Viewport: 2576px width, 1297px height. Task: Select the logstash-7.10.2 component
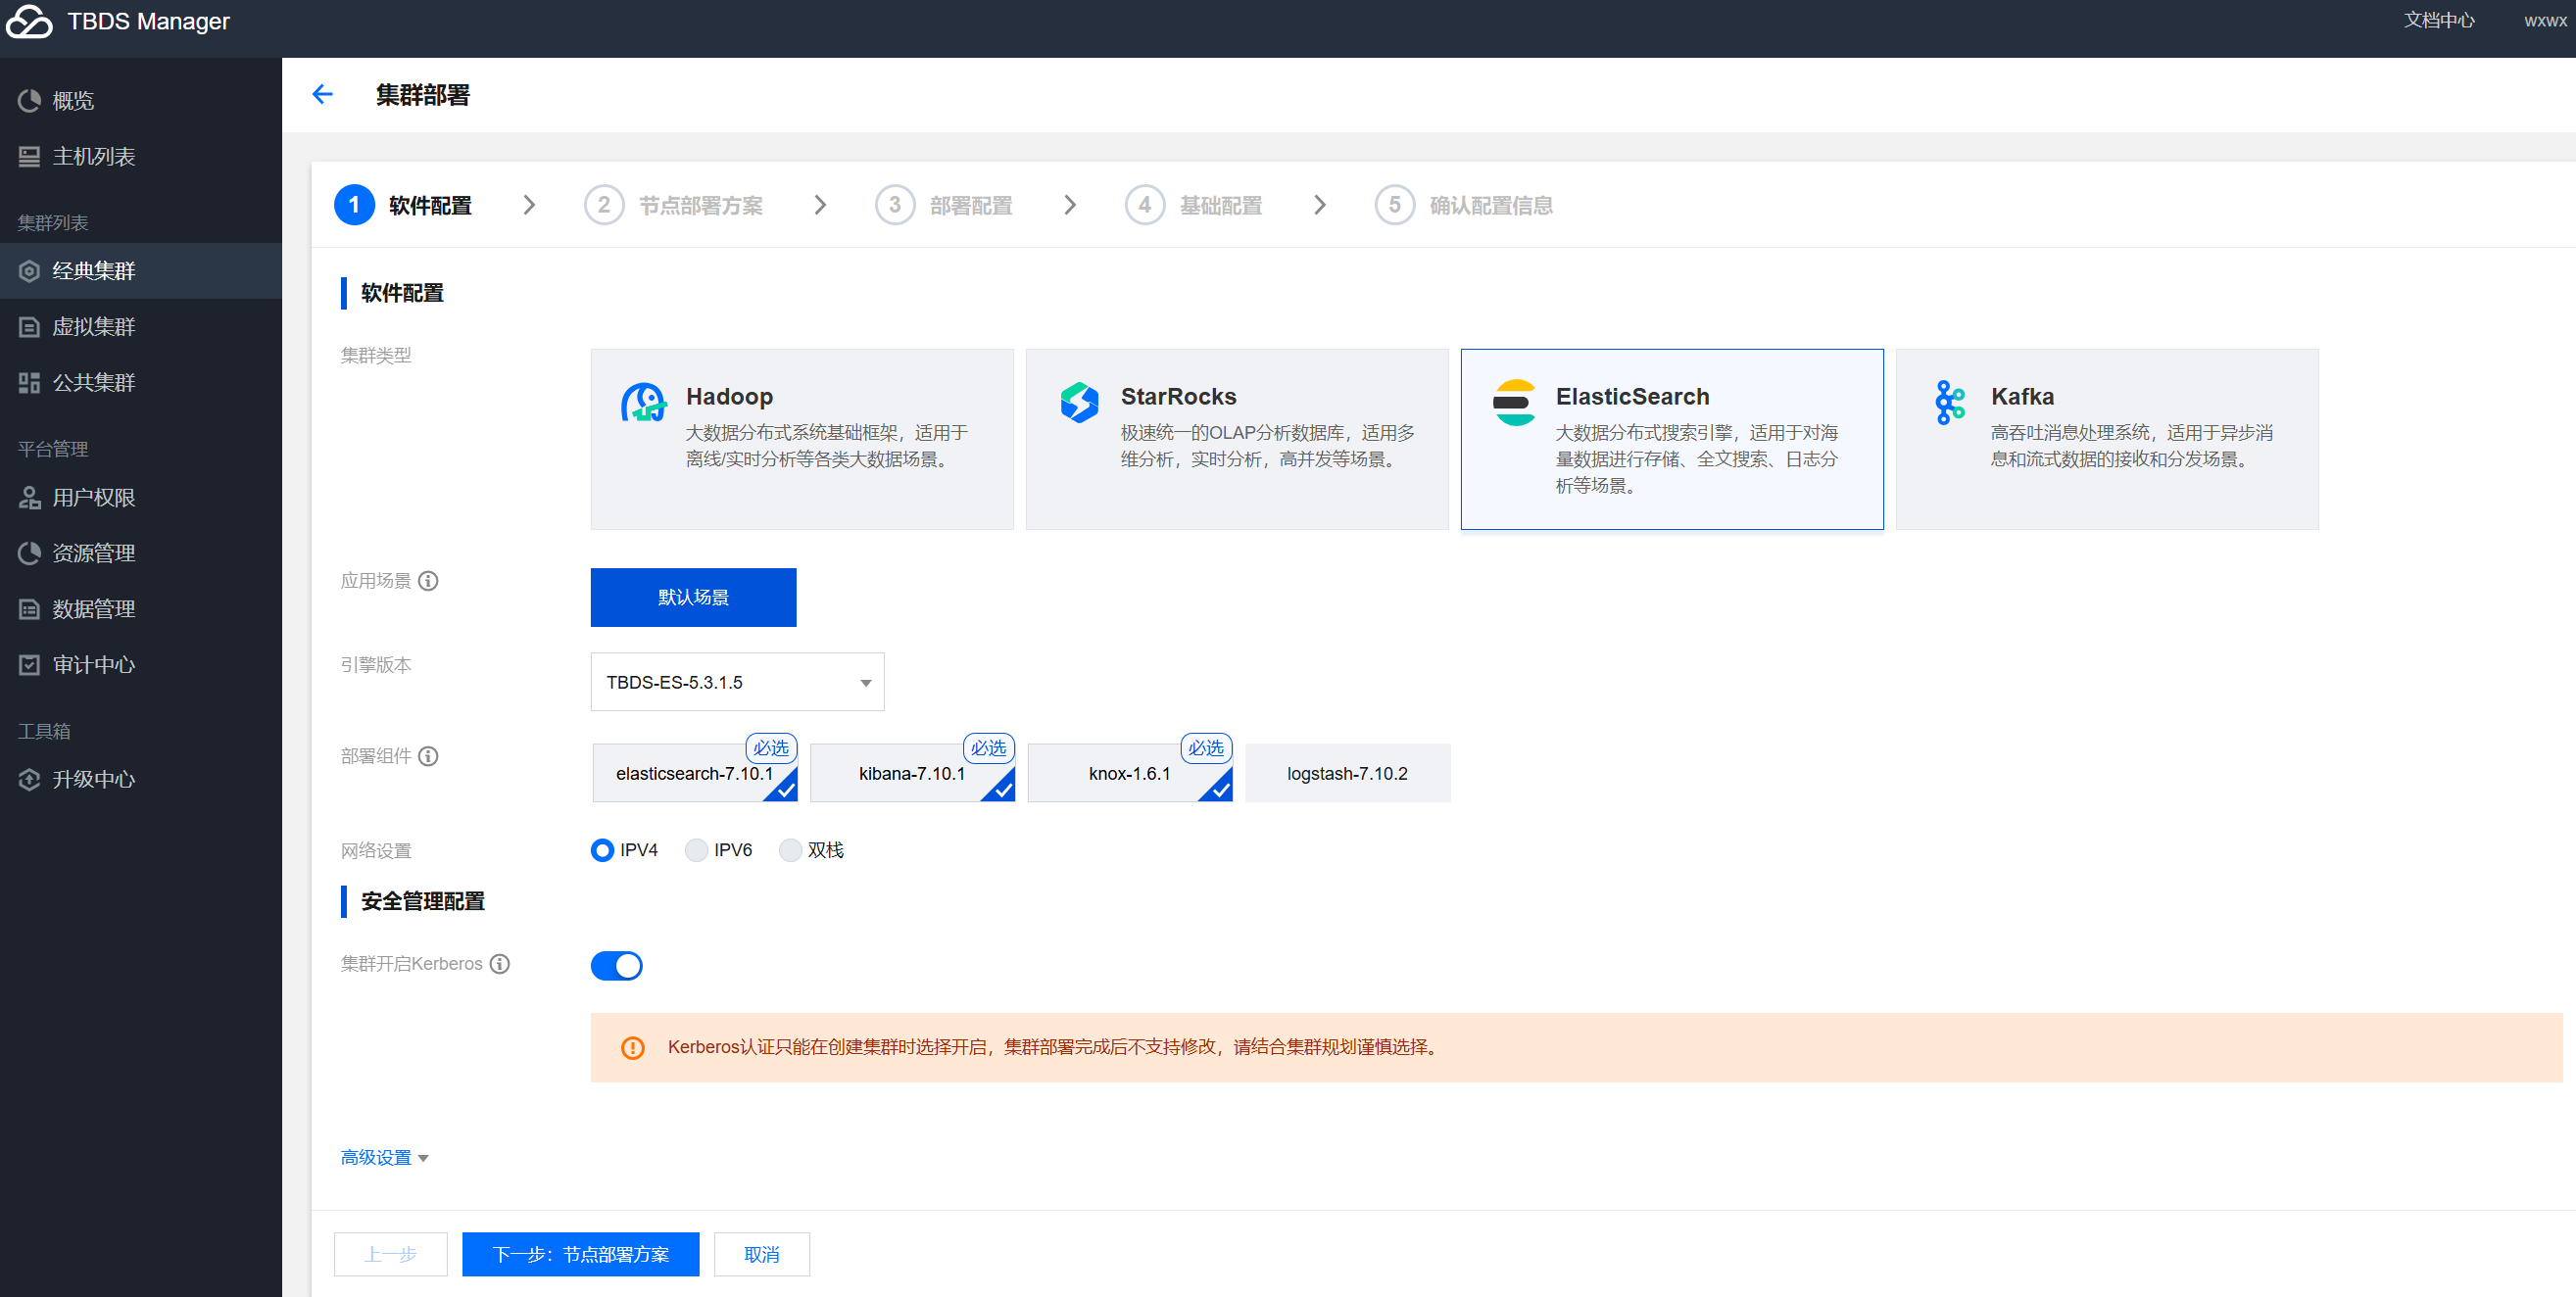tap(1346, 773)
